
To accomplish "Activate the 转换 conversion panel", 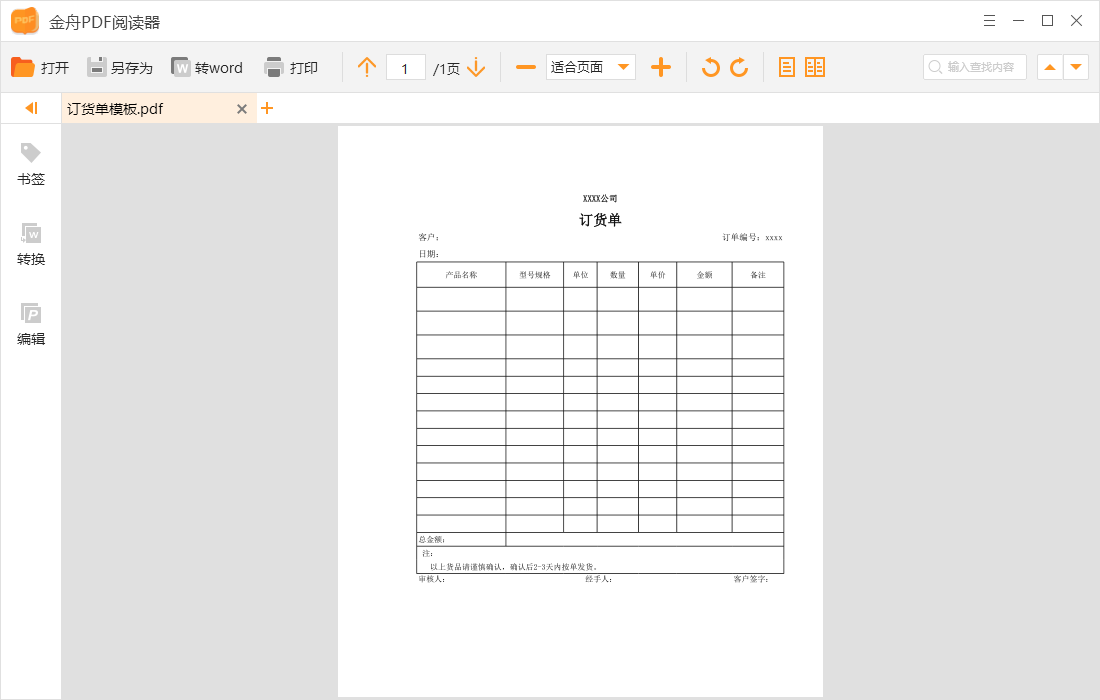I will [x=30, y=245].
